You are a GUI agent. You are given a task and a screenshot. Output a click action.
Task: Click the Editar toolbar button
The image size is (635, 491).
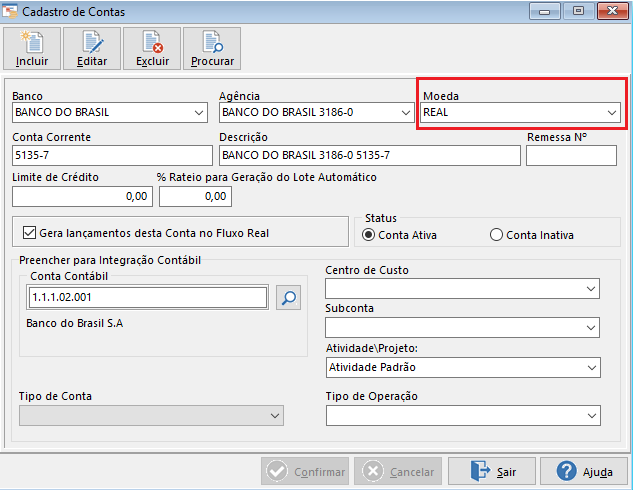[x=92, y=49]
